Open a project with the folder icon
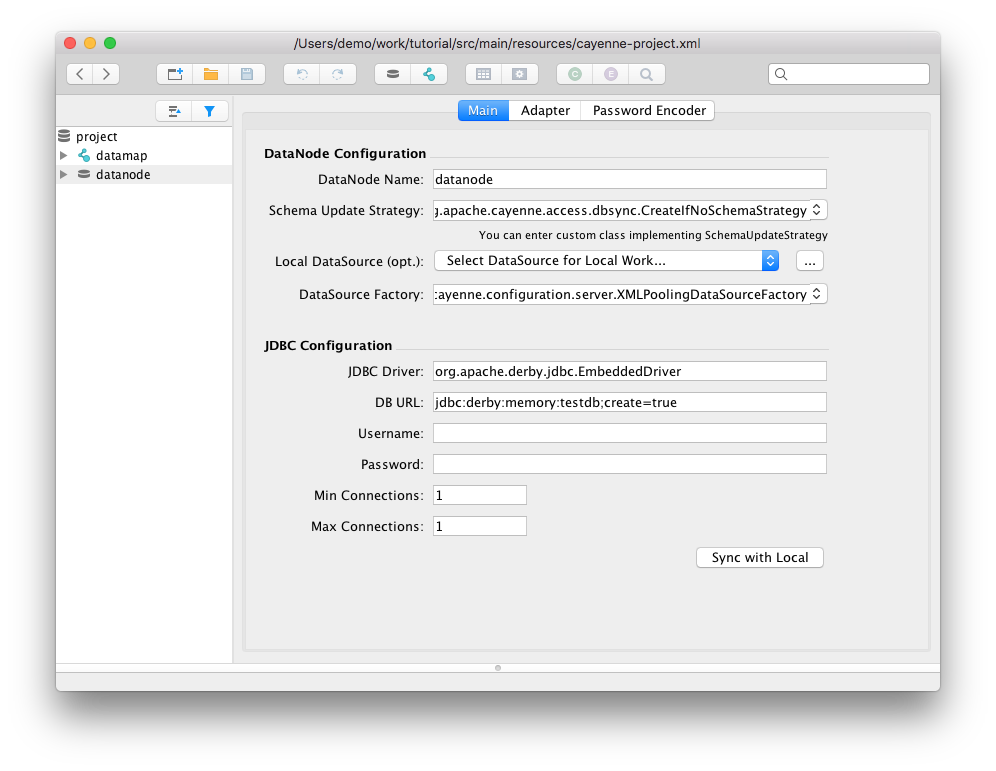The image size is (996, 771). pos(211,74)
